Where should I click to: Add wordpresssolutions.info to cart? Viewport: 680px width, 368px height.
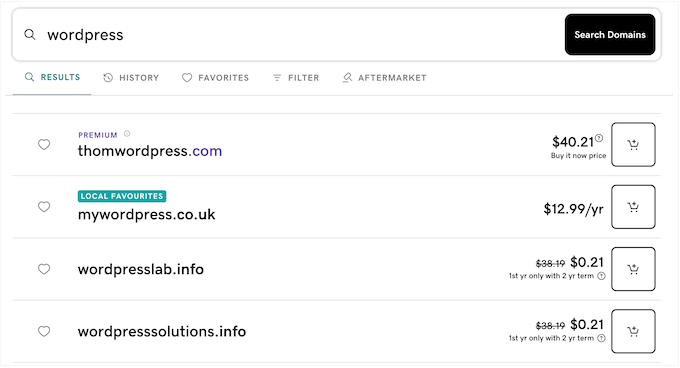(x=633, y=331)
